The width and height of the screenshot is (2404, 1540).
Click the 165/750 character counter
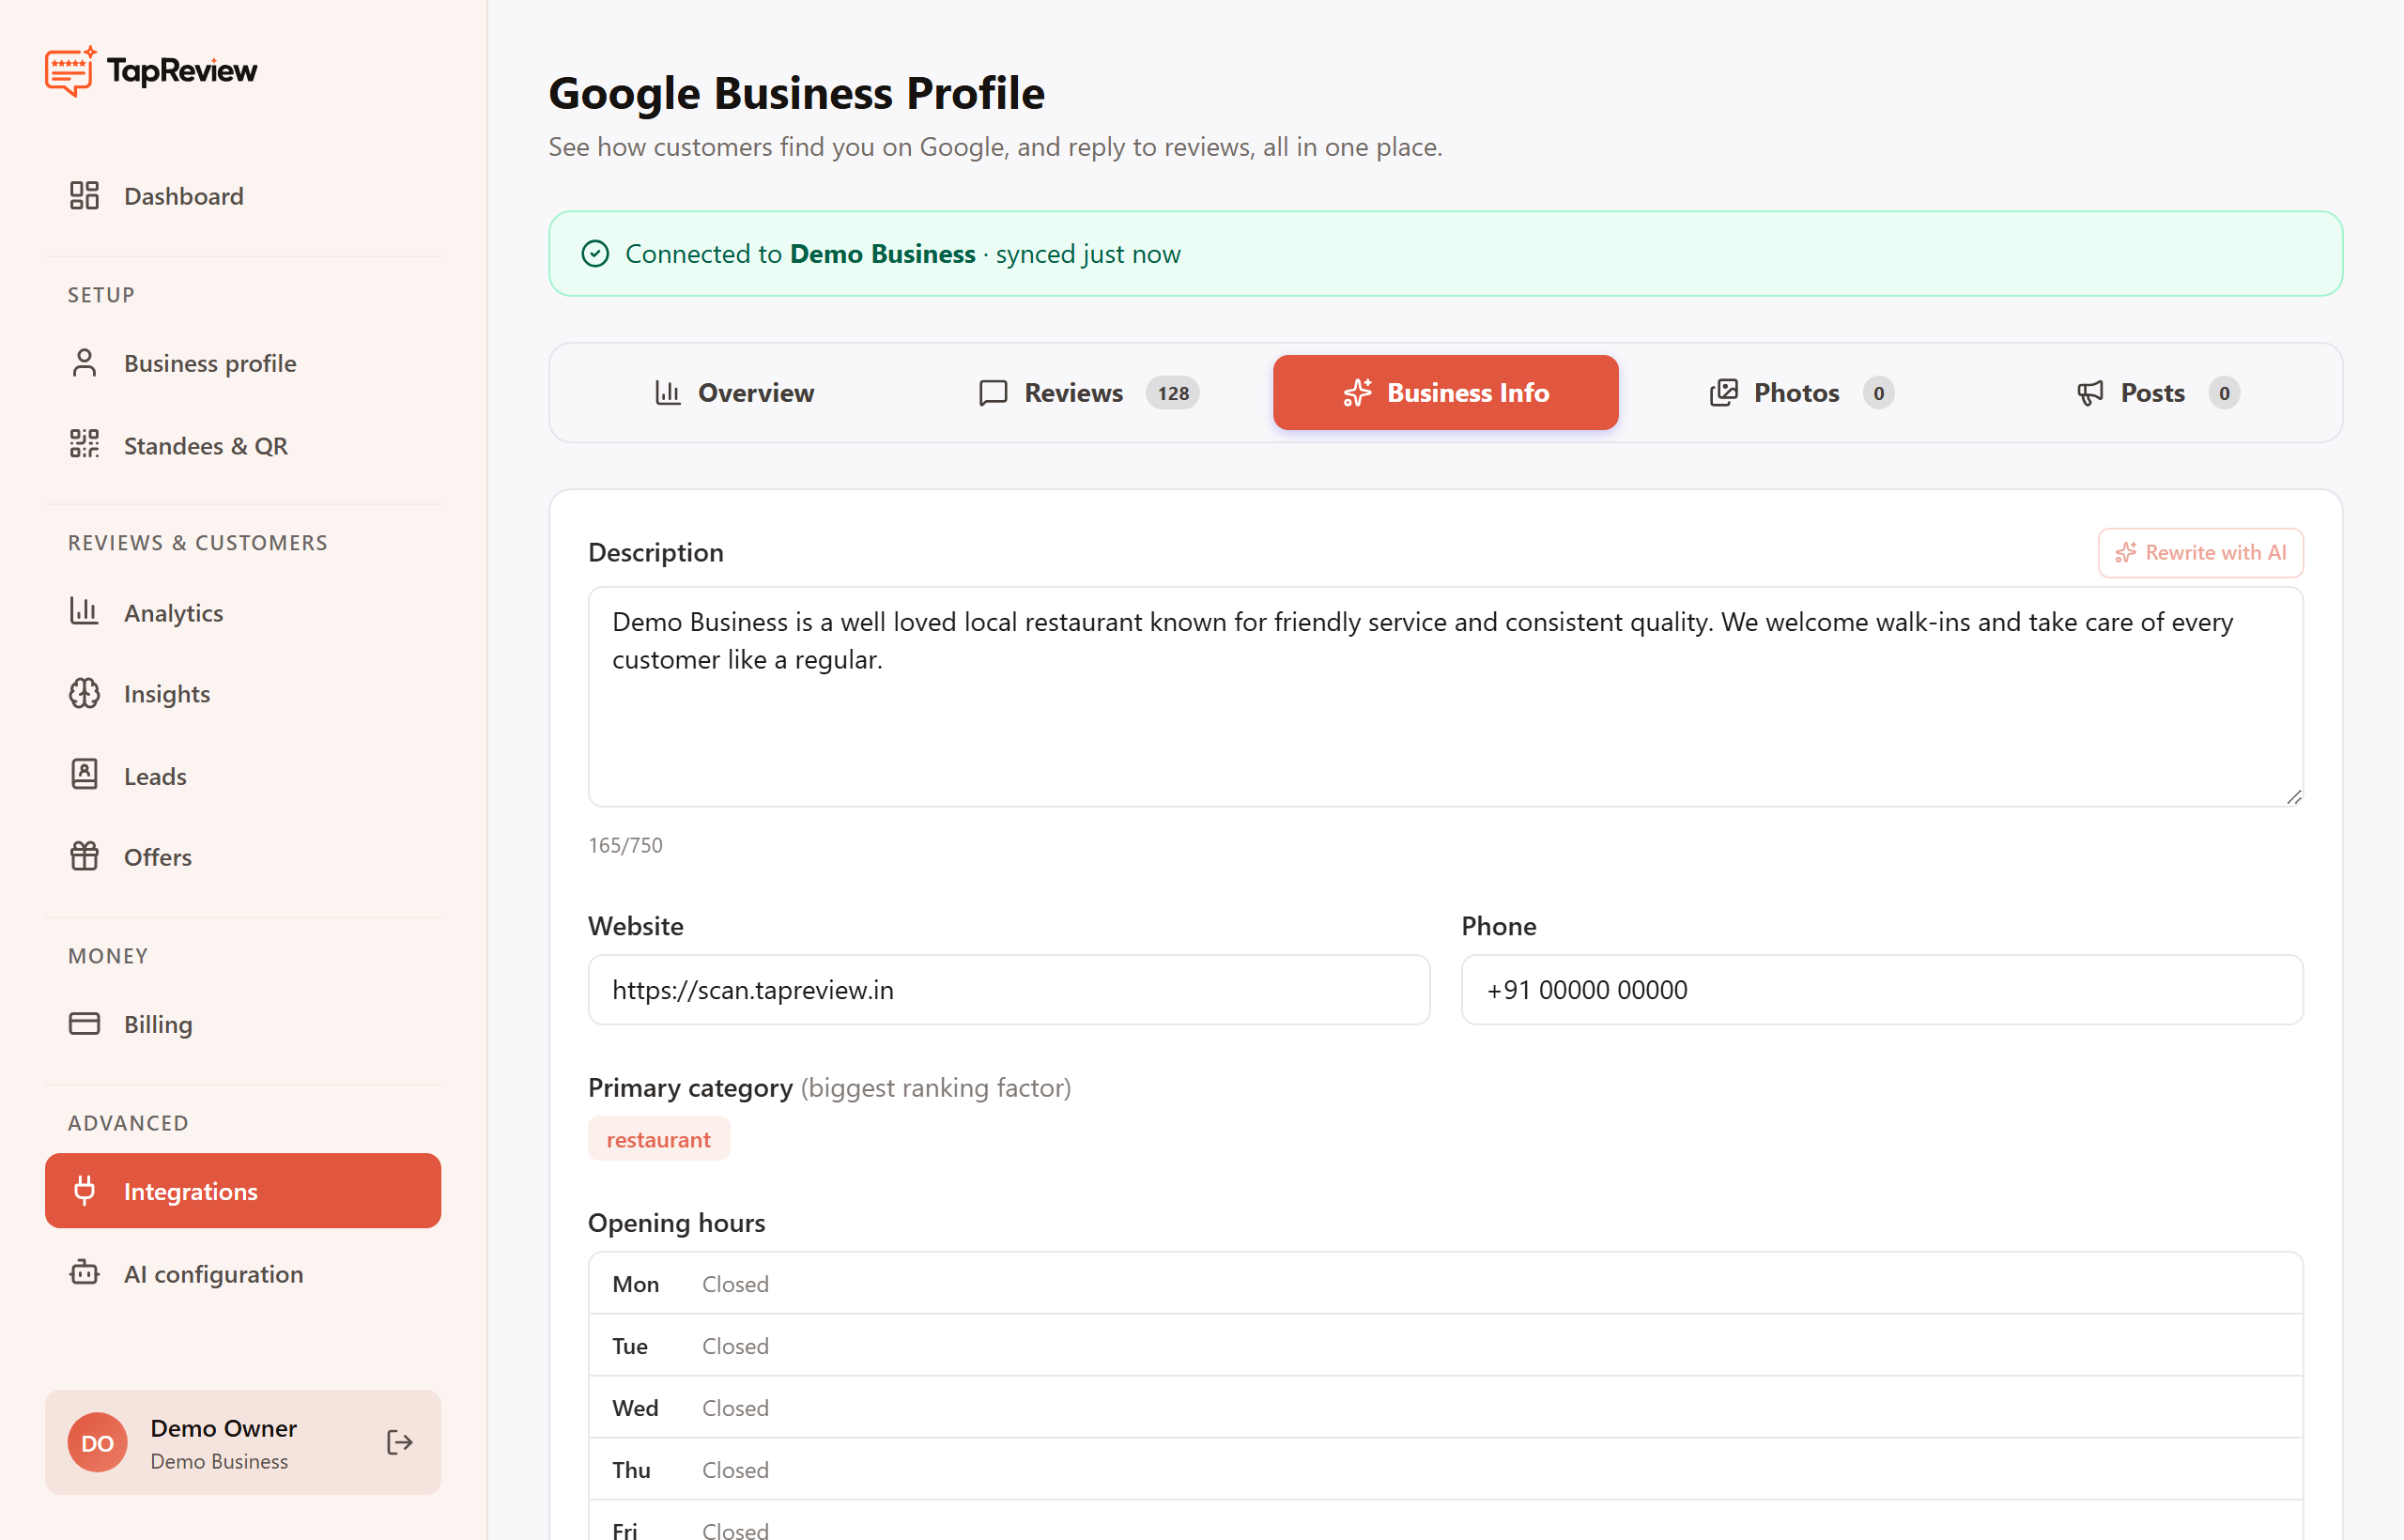(x=625, y=846)
